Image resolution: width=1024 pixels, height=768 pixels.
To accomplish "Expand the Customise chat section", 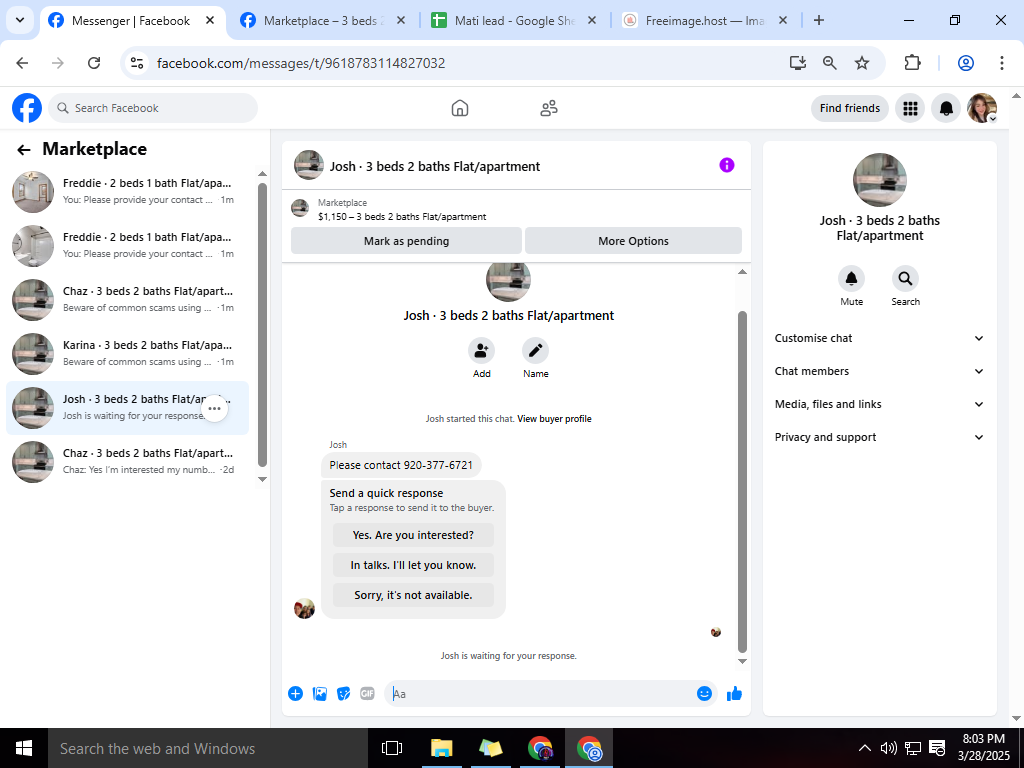I will click(879, 338).
